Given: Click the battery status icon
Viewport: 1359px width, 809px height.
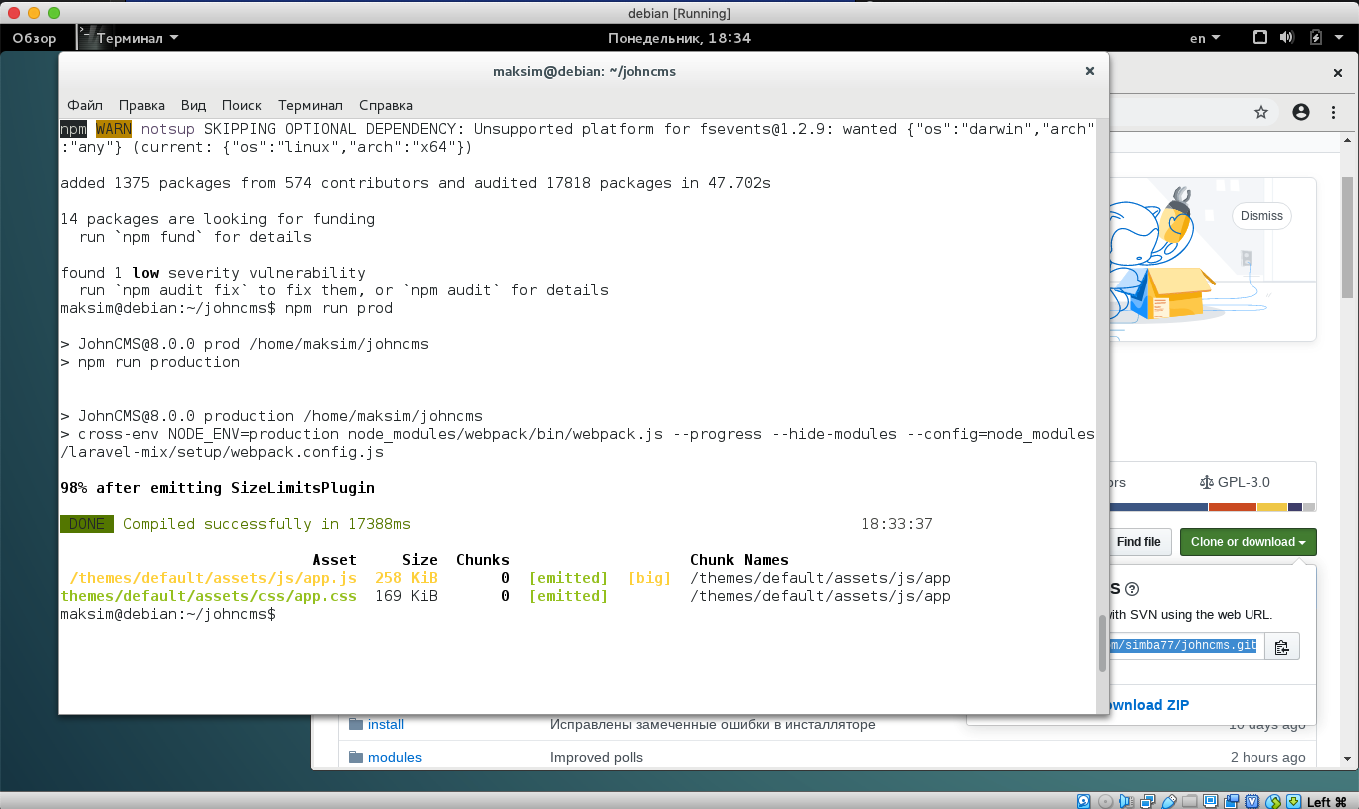Looking at the screenshot, I should [x=1315, y=38].
